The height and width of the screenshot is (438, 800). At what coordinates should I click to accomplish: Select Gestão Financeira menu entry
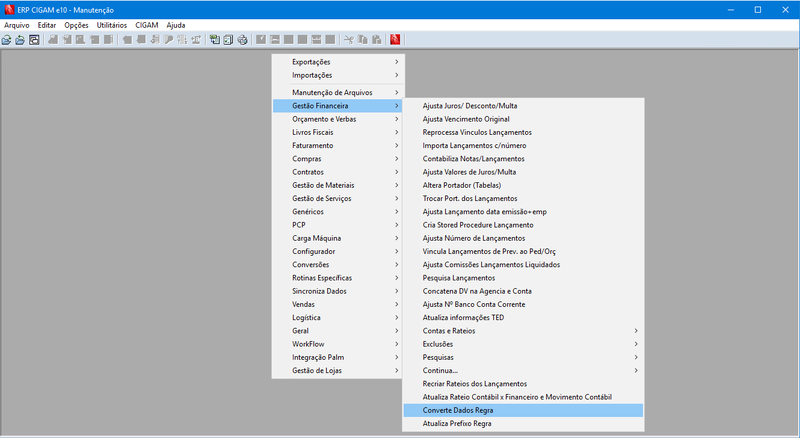(337, 106)
